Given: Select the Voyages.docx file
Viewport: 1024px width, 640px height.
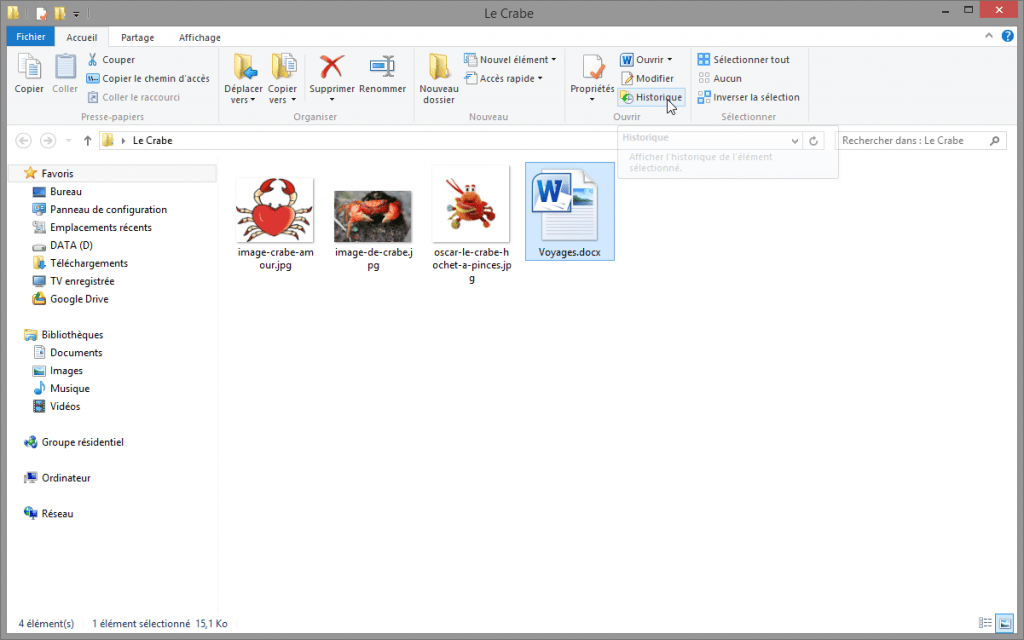Looking at the screenshot, I should [569, 212].
